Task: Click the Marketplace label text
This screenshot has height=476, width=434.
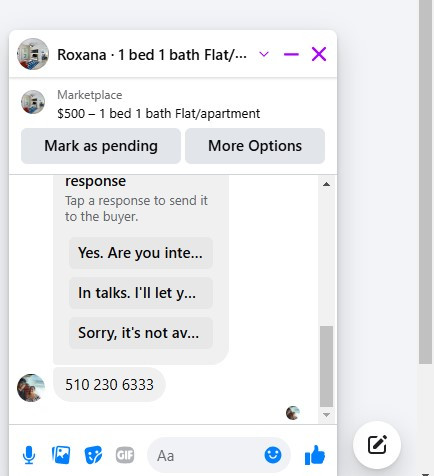Action: 90,95
